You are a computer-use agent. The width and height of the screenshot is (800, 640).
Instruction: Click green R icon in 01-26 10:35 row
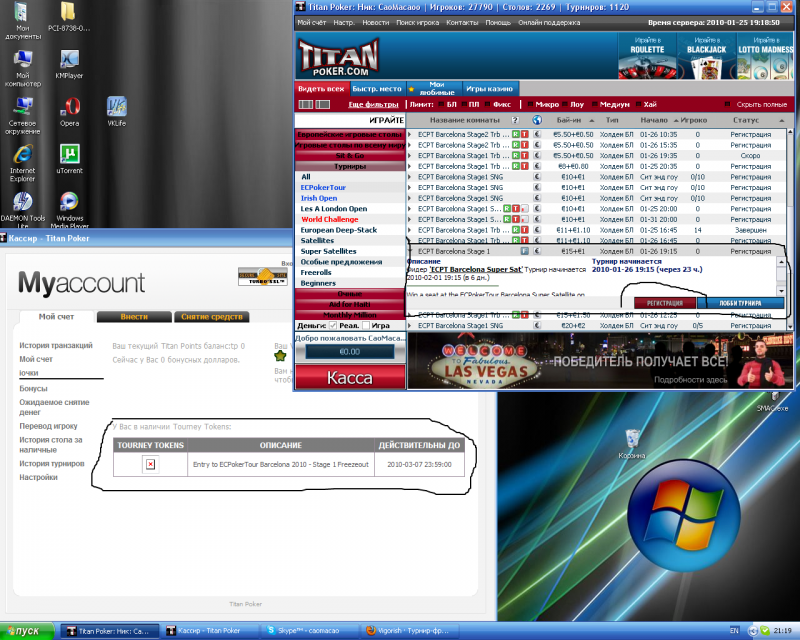click(x=516, y=135)
